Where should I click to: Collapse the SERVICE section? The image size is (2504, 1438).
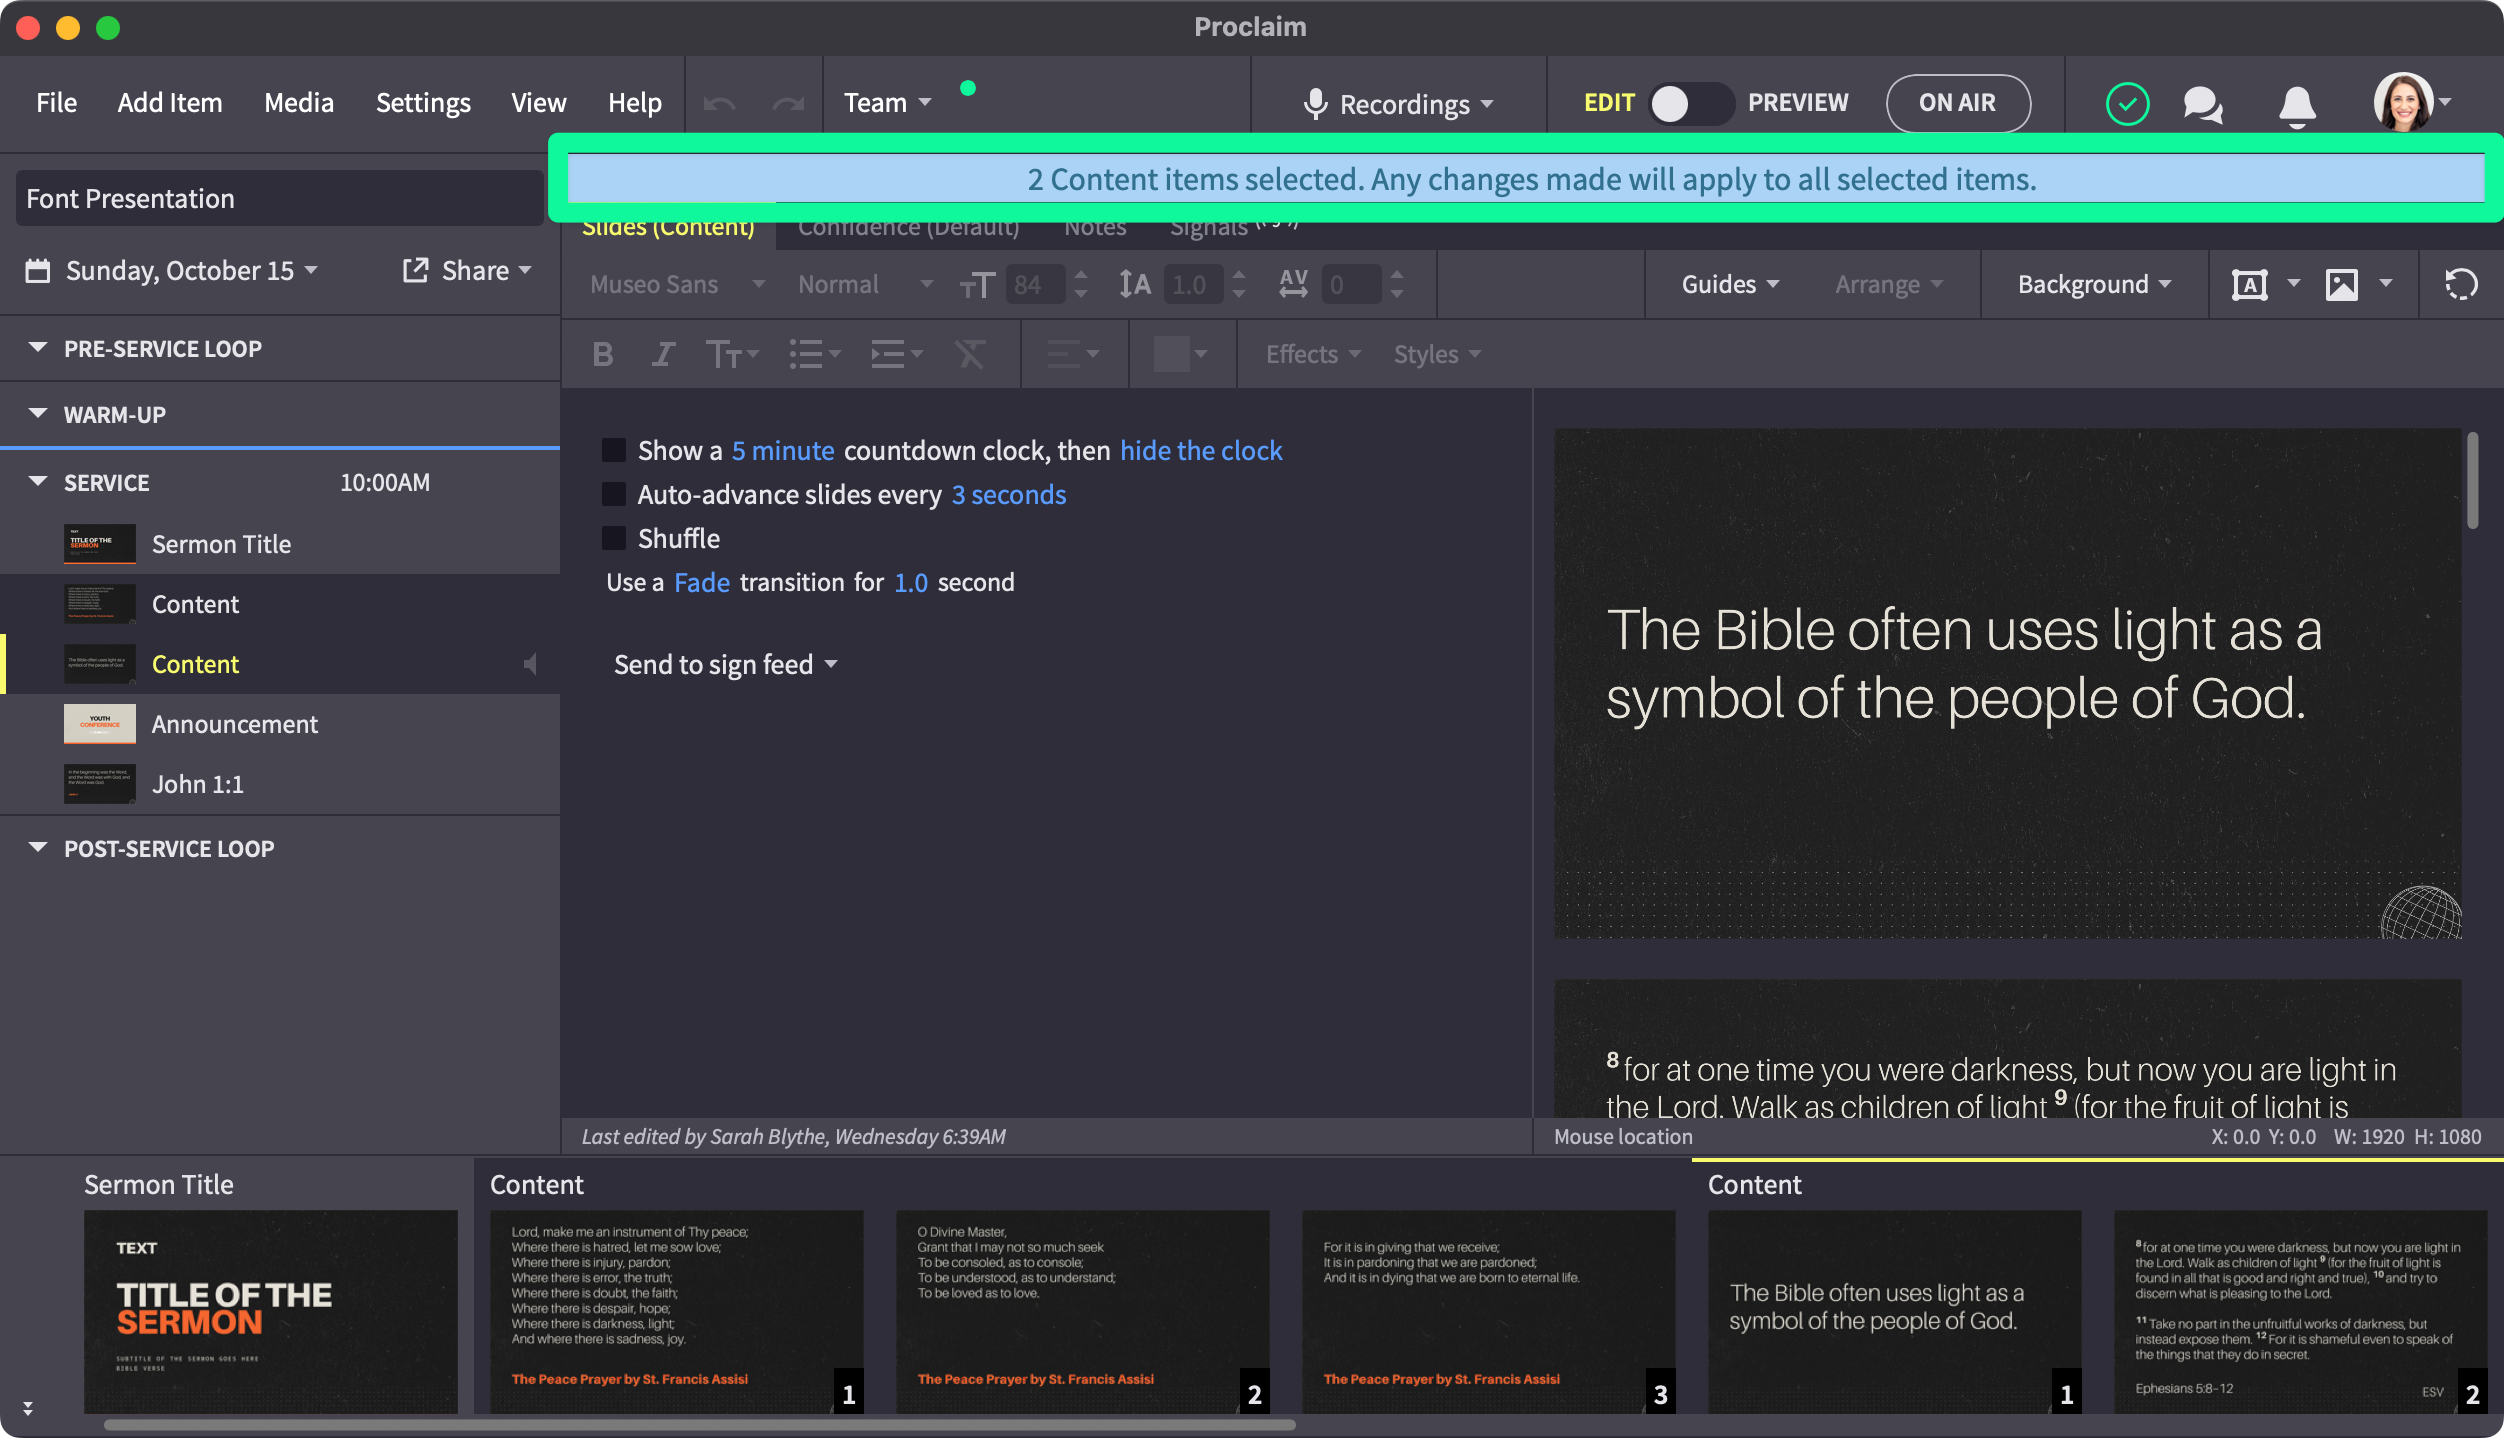pyautogui.click(x=38, y=482)
